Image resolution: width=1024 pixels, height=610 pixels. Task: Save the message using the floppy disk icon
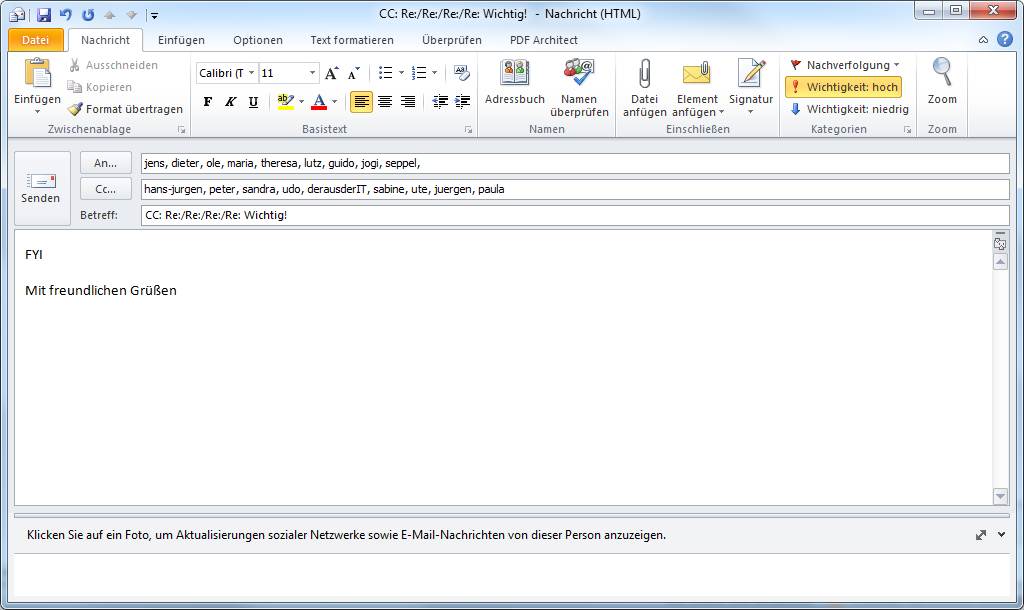[x=43, y=15]
